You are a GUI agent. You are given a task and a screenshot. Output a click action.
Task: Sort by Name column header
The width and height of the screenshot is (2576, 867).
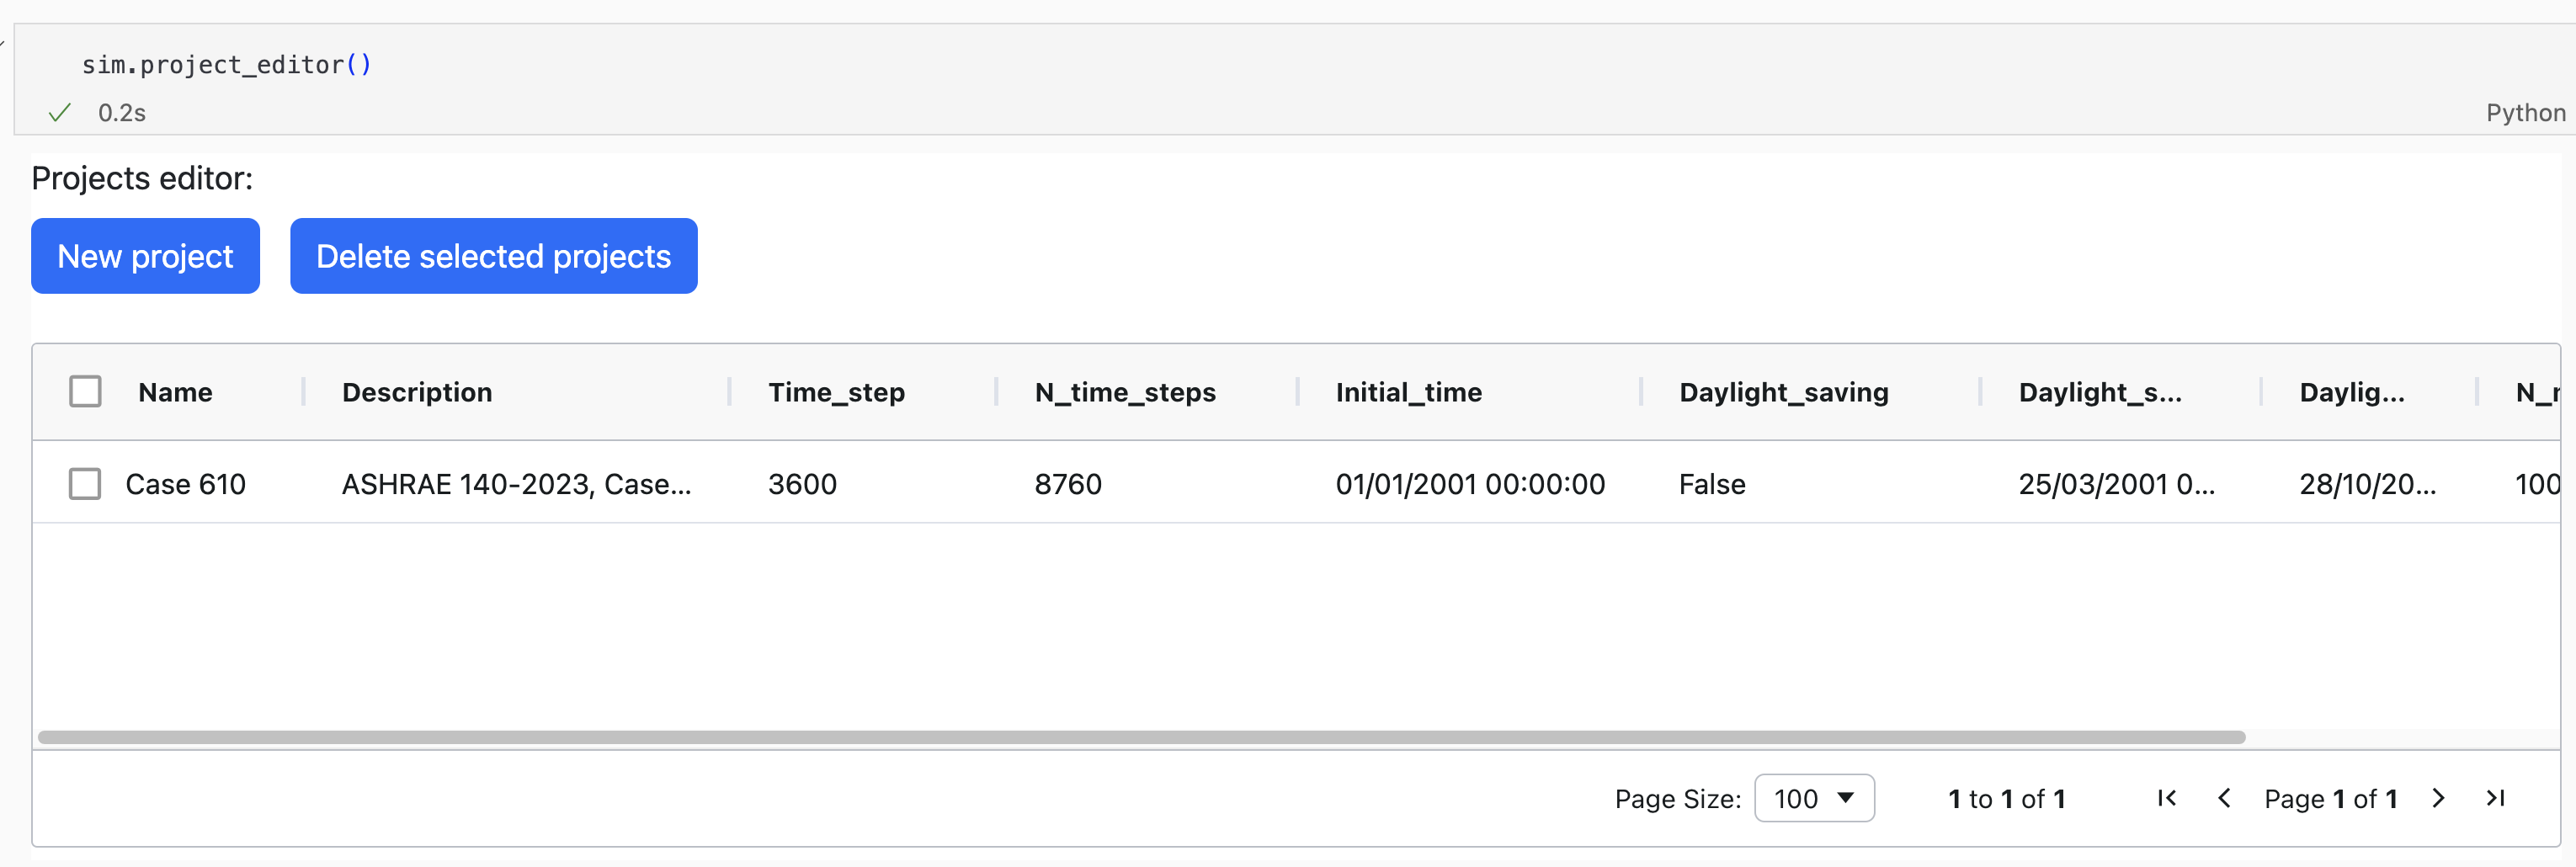(175, 392)
